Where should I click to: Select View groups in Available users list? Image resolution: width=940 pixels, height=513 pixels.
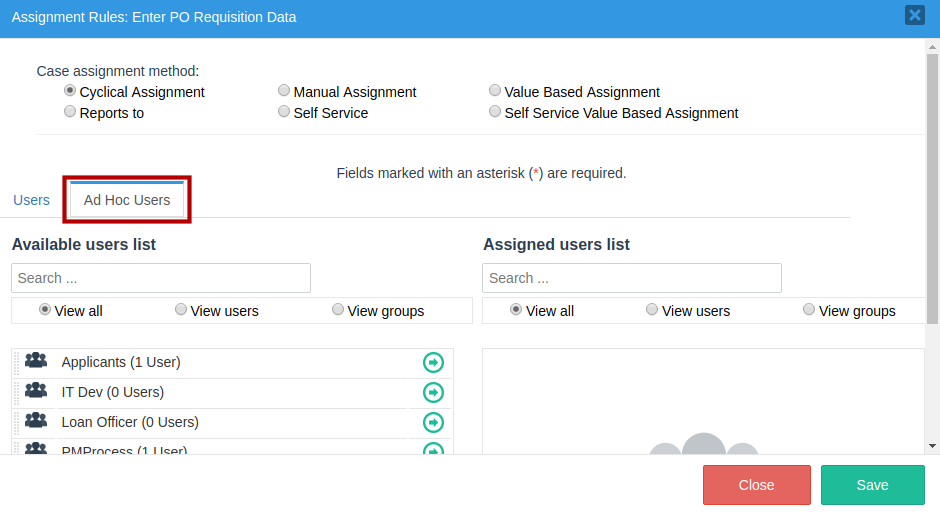pyautogui.click(x=338, y=310)
